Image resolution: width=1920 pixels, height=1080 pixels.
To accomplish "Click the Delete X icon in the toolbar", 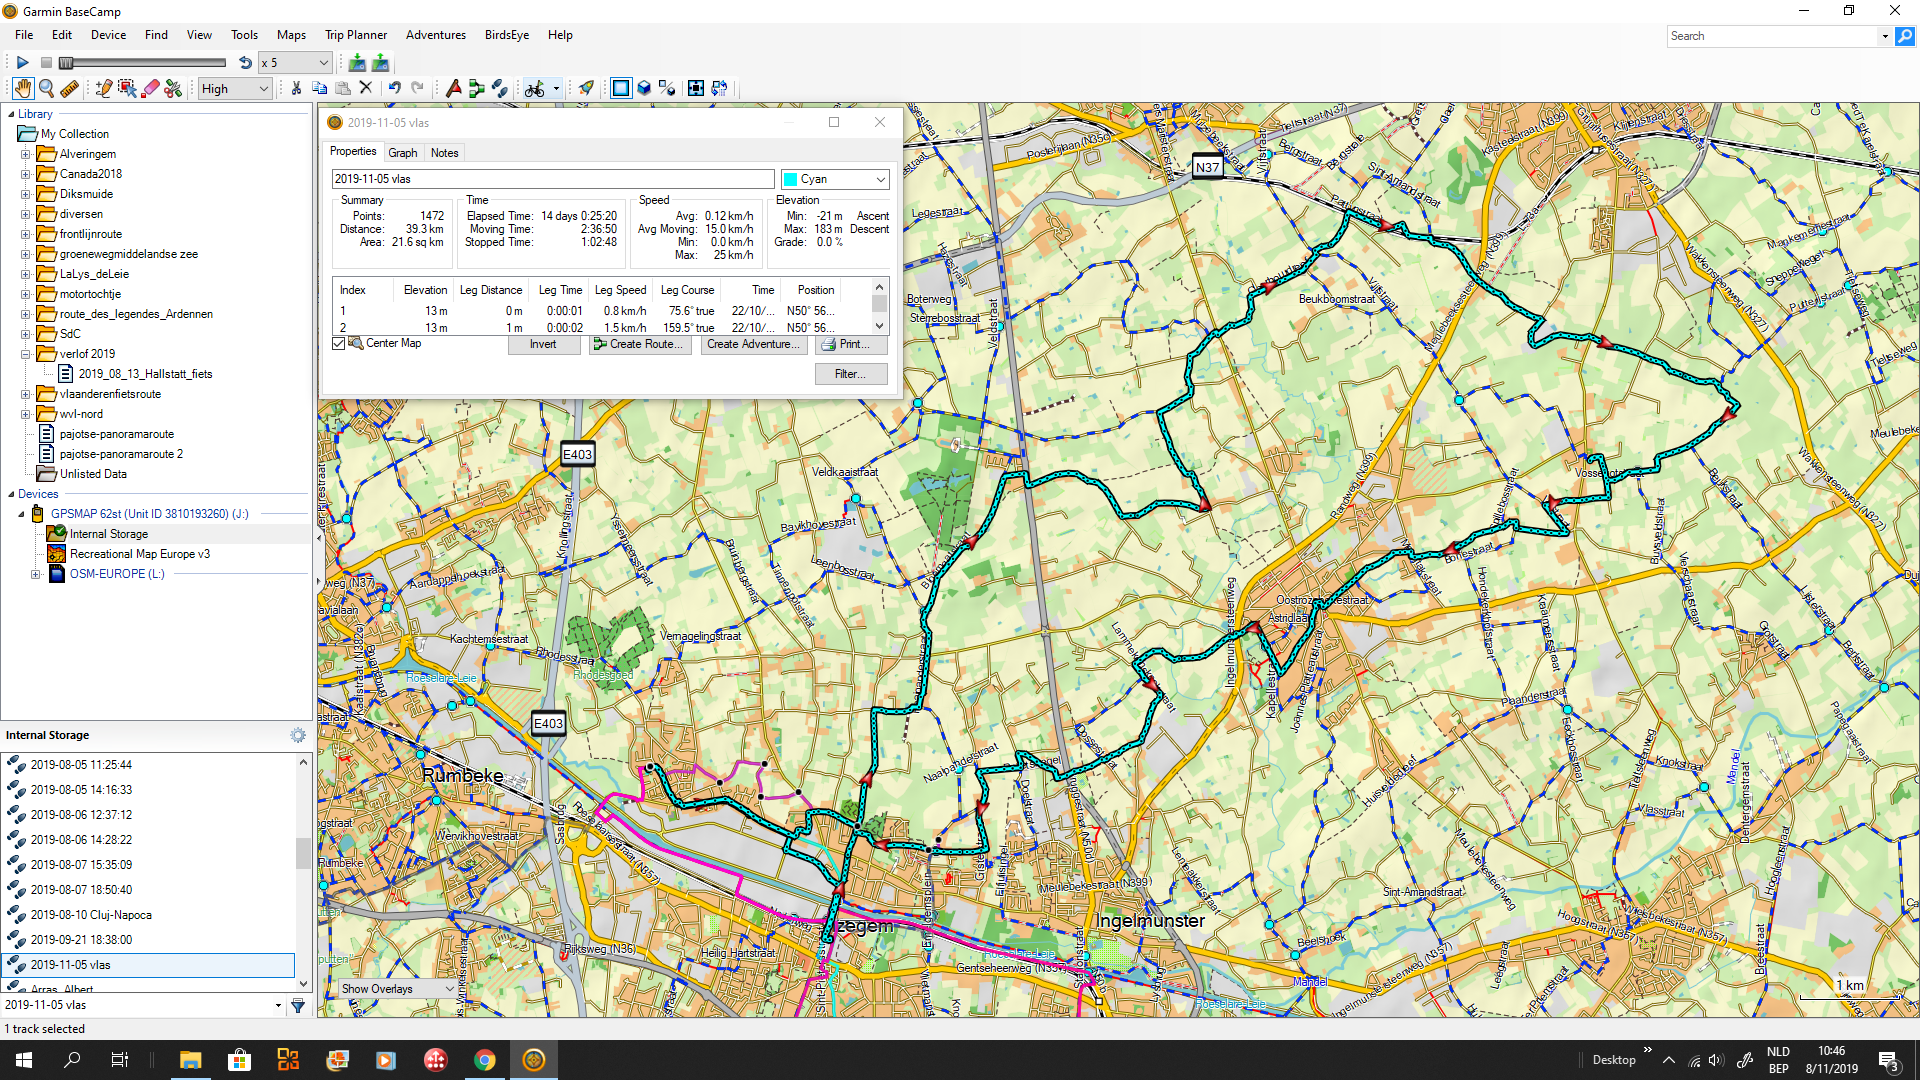I will point(366,89).
